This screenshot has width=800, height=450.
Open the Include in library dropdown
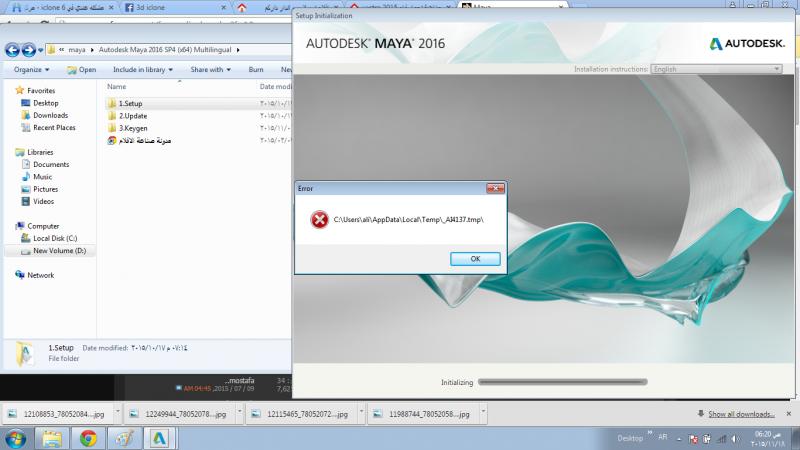pos(142,69)
